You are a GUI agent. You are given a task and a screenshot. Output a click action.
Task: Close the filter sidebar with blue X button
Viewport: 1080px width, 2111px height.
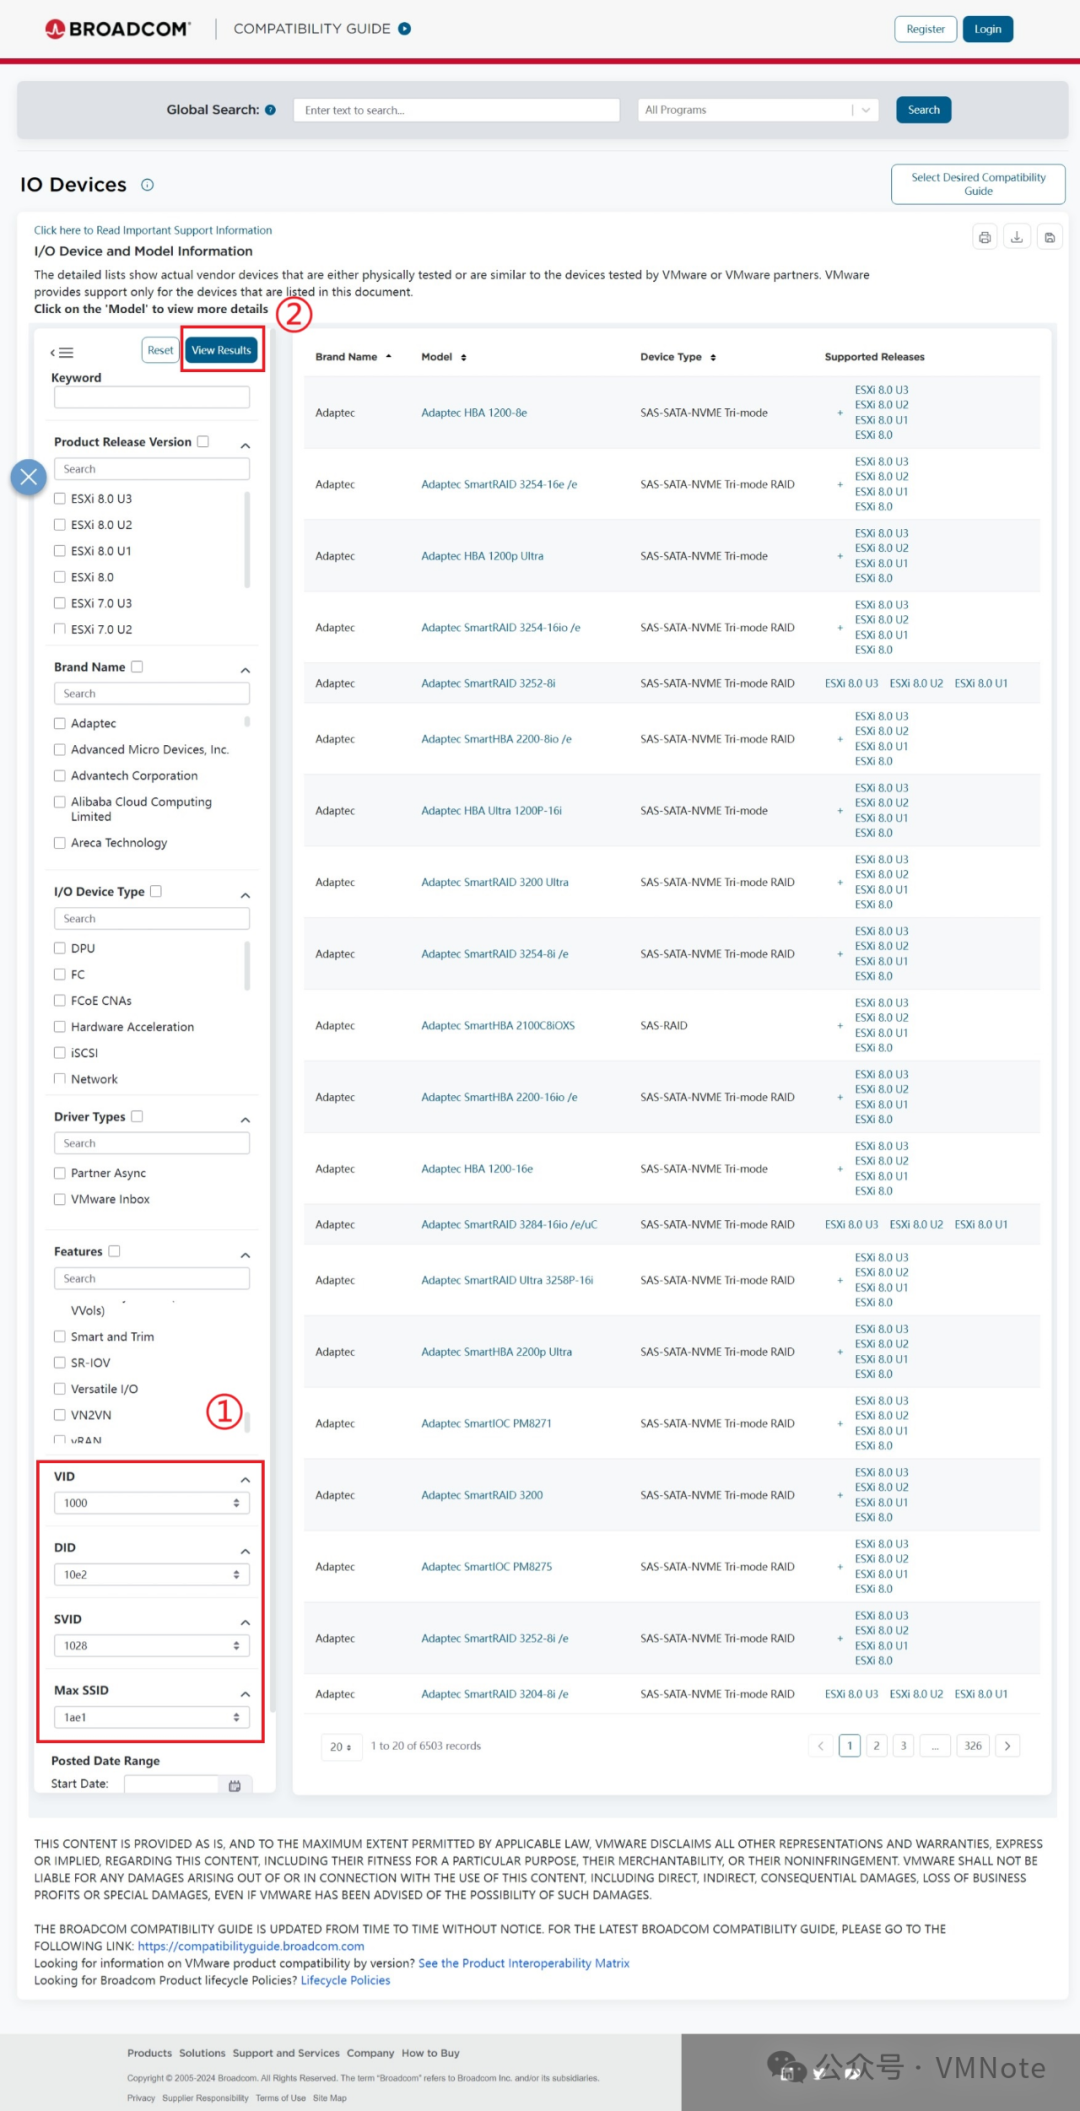(29, 477)
